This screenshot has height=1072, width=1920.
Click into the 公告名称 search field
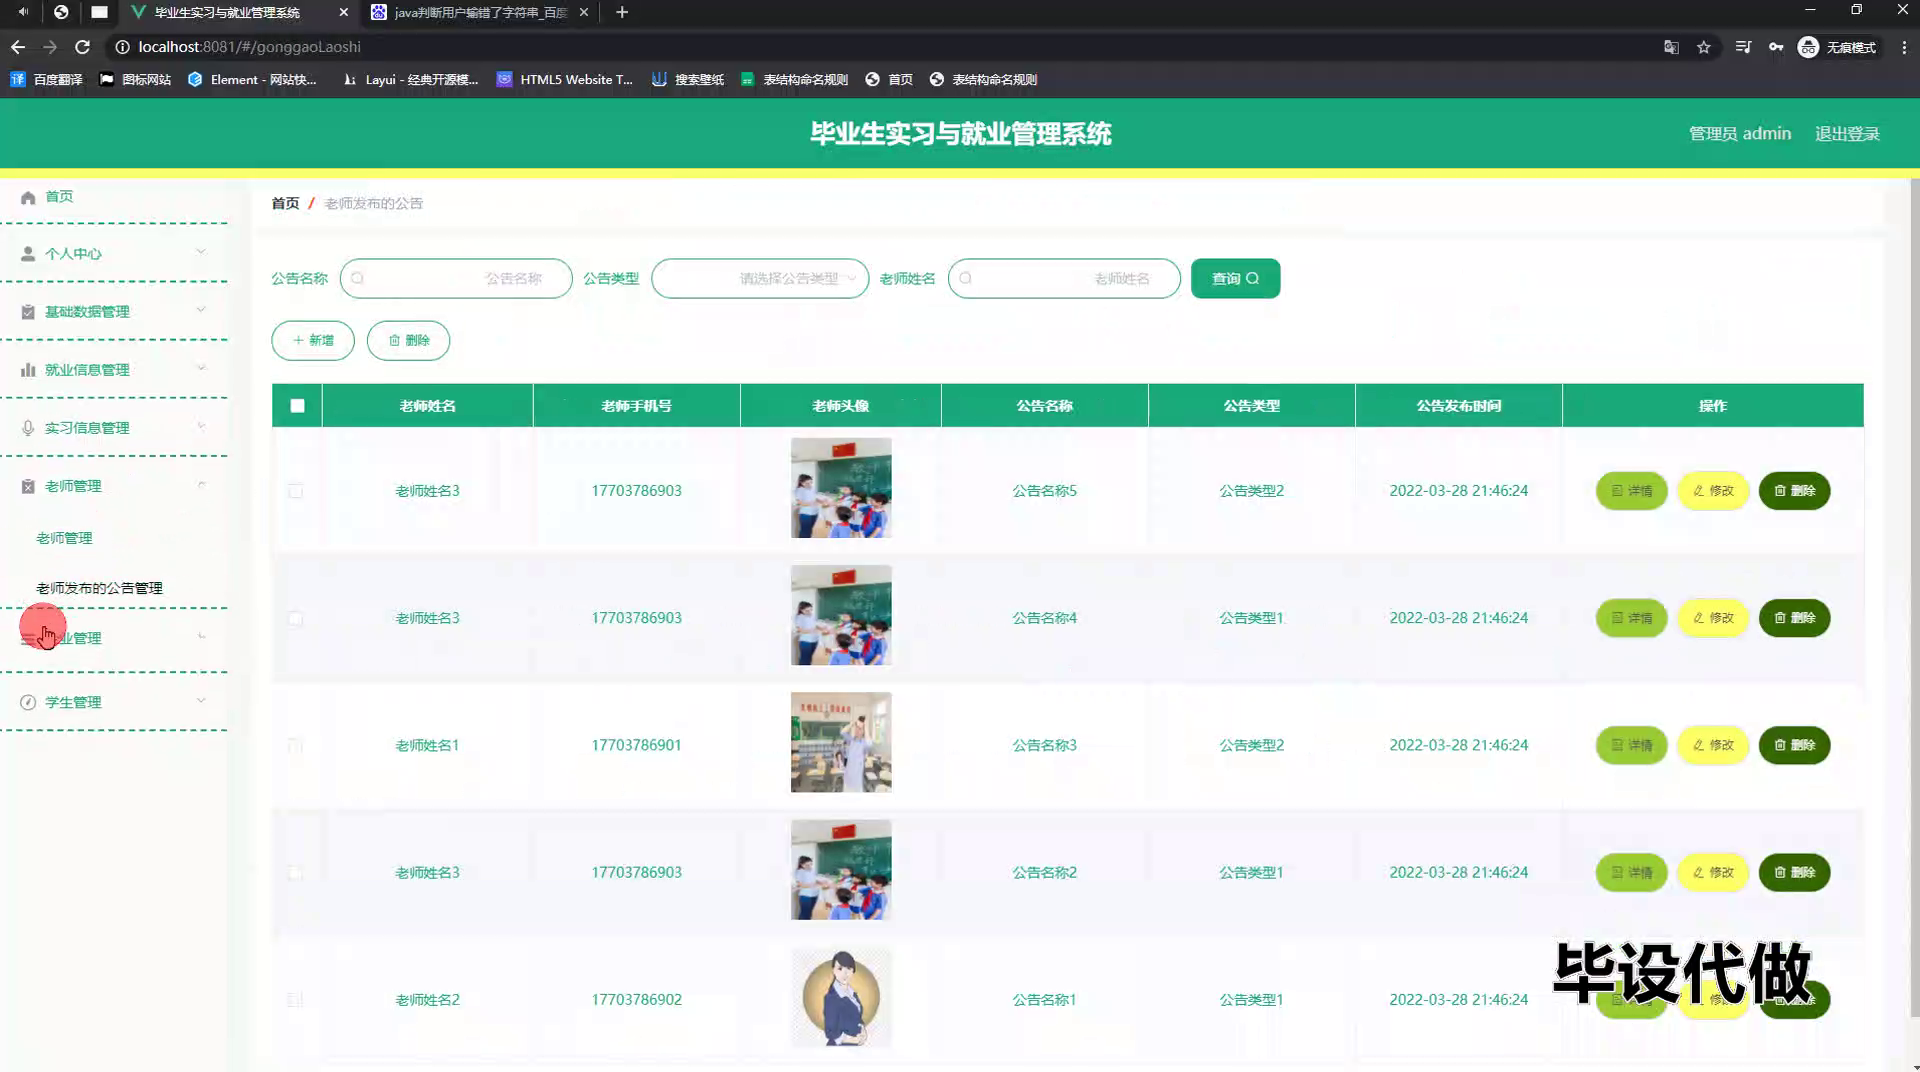pos(456,279)
